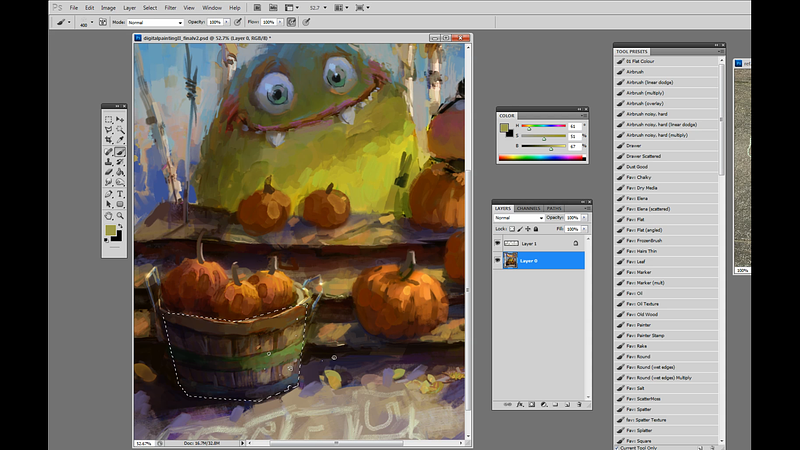This screenshot has width=800, height=450.
Task: Select the Magic Wand tool
Action: (120, 130)
